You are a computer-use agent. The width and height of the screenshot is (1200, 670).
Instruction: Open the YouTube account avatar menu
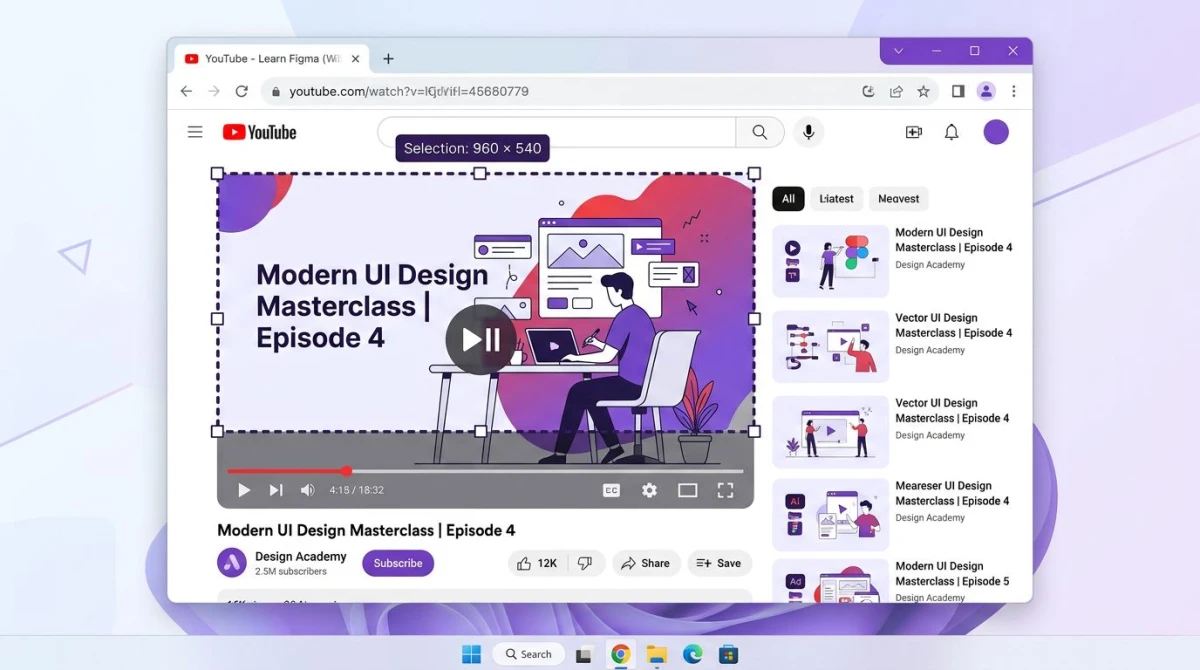tap(996, 132)
